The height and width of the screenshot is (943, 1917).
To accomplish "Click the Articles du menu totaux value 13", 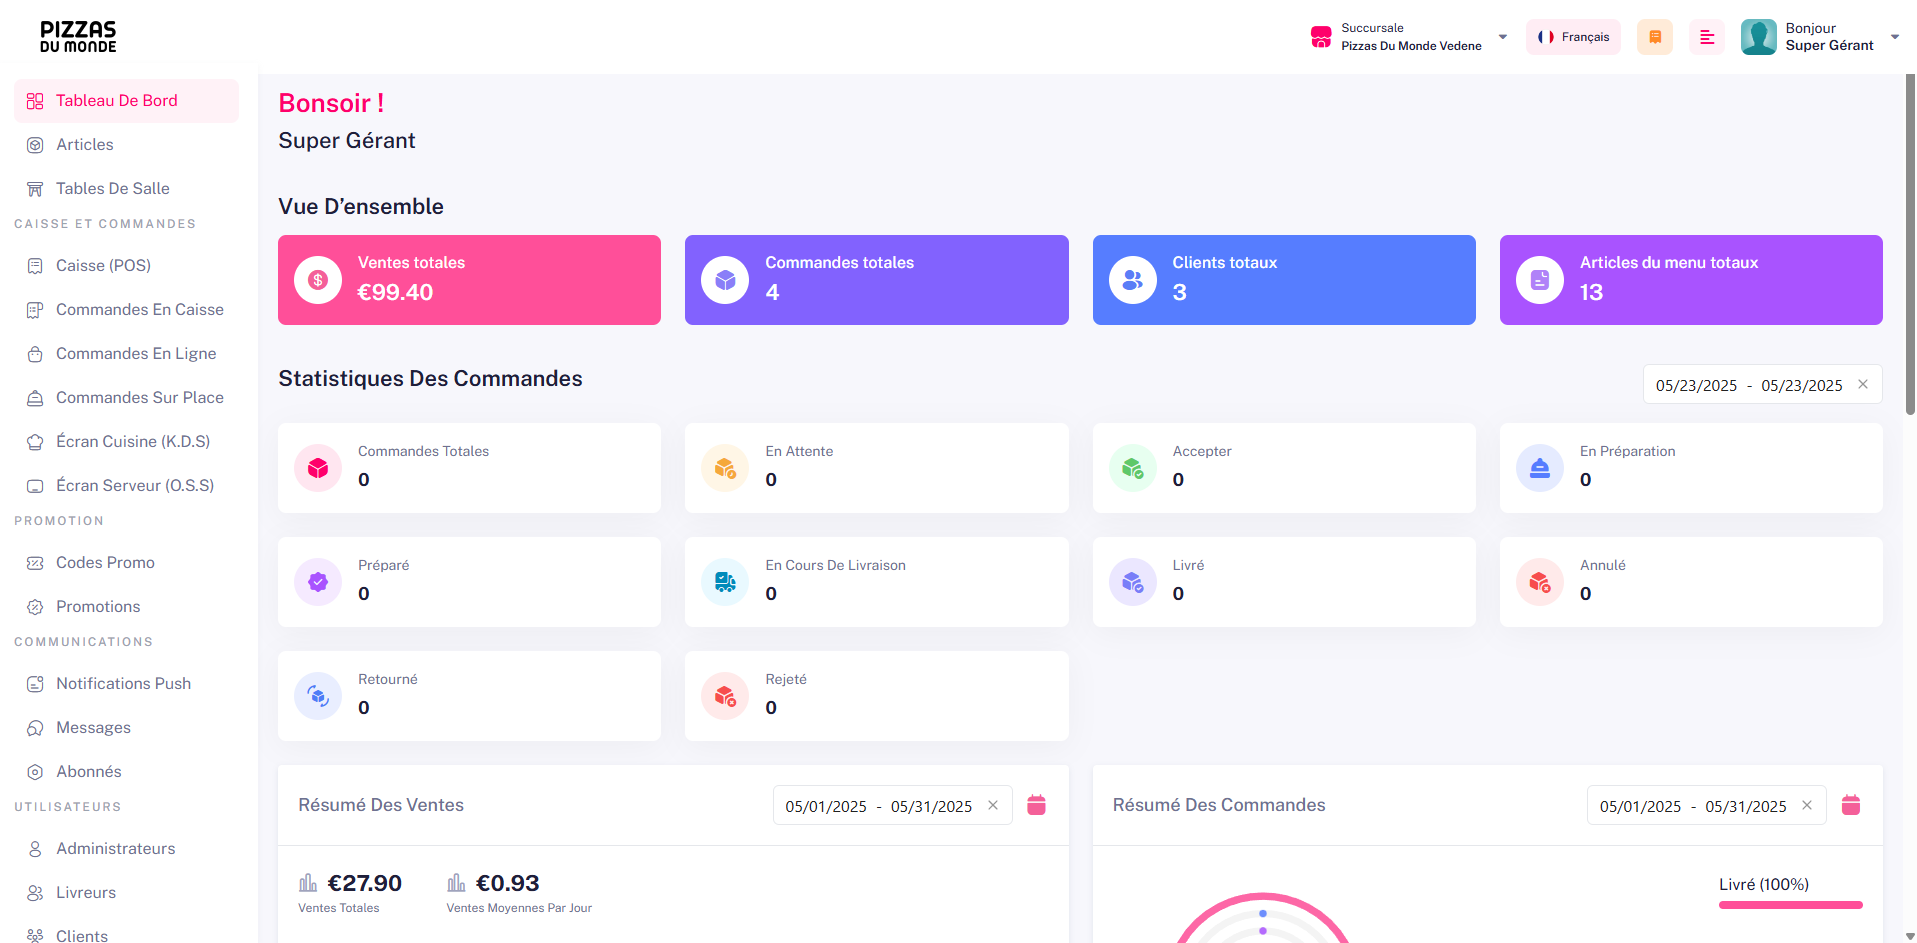I will tap(1591, 293).
